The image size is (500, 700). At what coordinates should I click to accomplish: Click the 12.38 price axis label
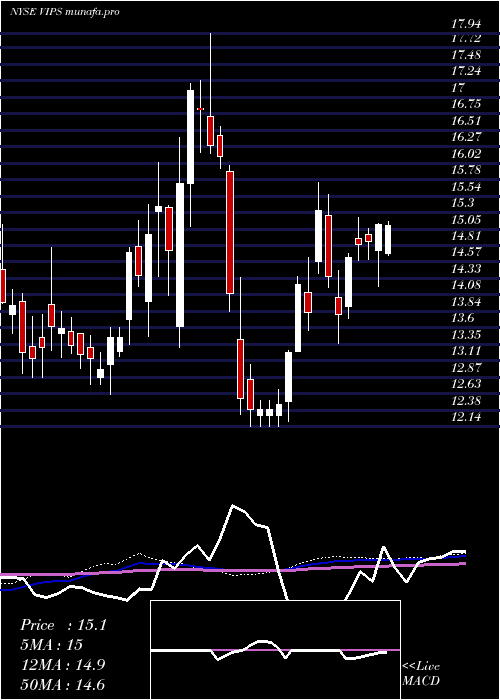point(466,400)
